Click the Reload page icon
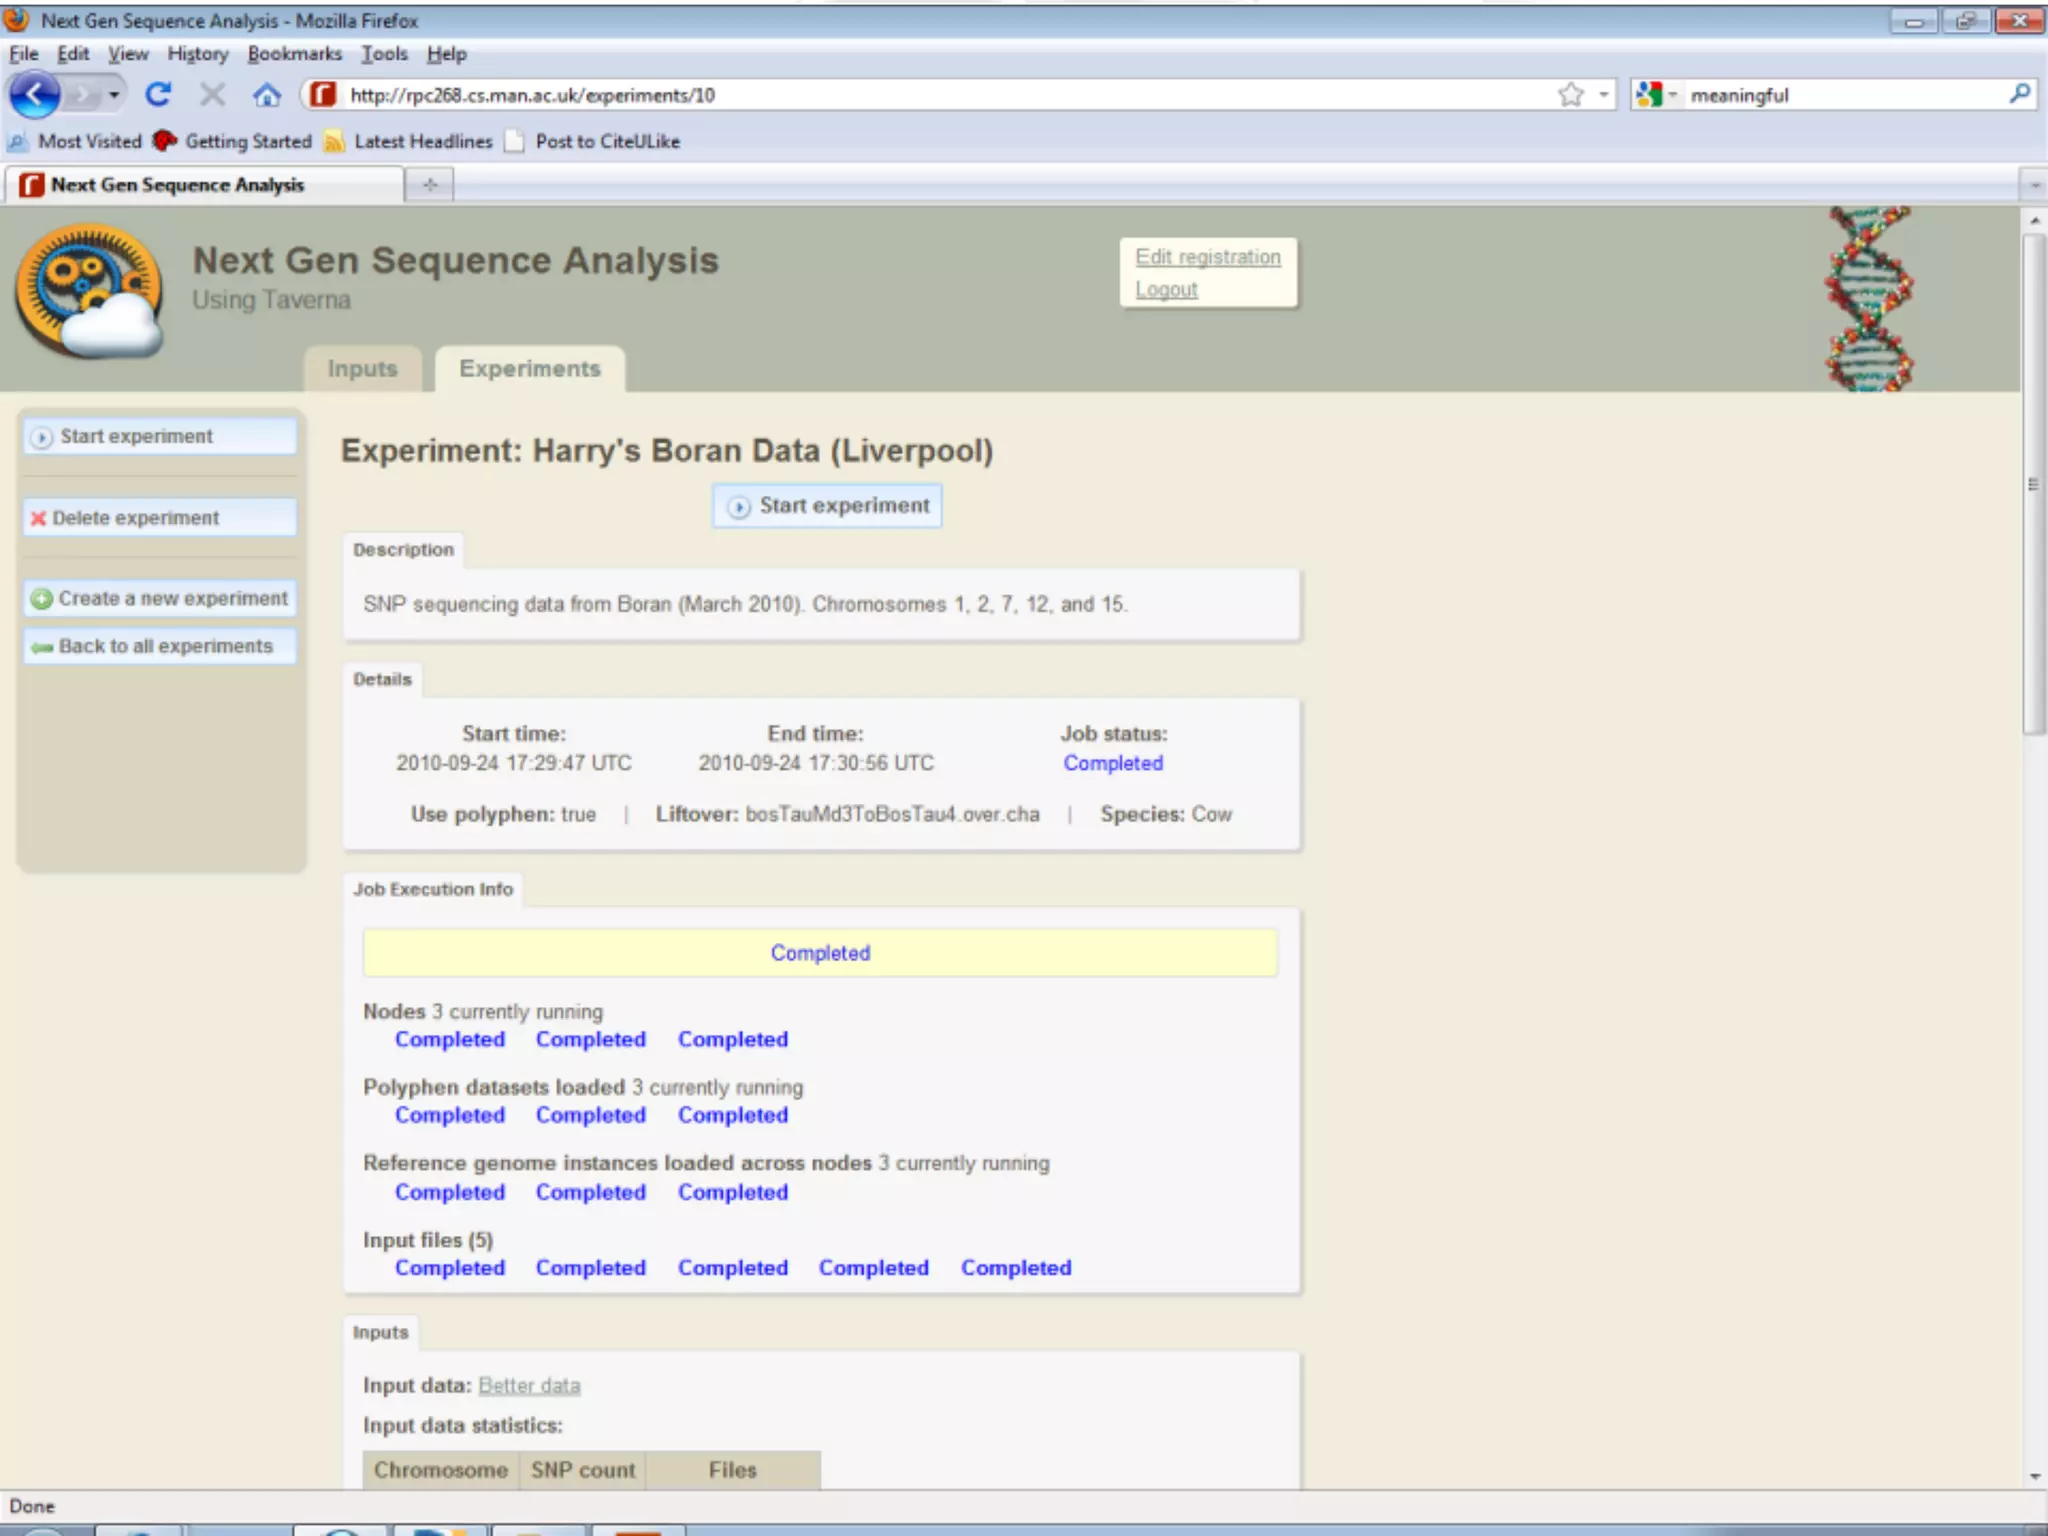The height and width of the screenshot is (1536, 2048). [158, 95]
